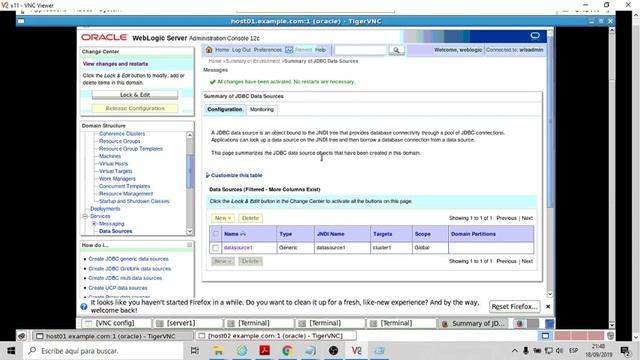Click Create UCP data sources link
Viewport: 640px width, 360px height.
tap(118, 288)
